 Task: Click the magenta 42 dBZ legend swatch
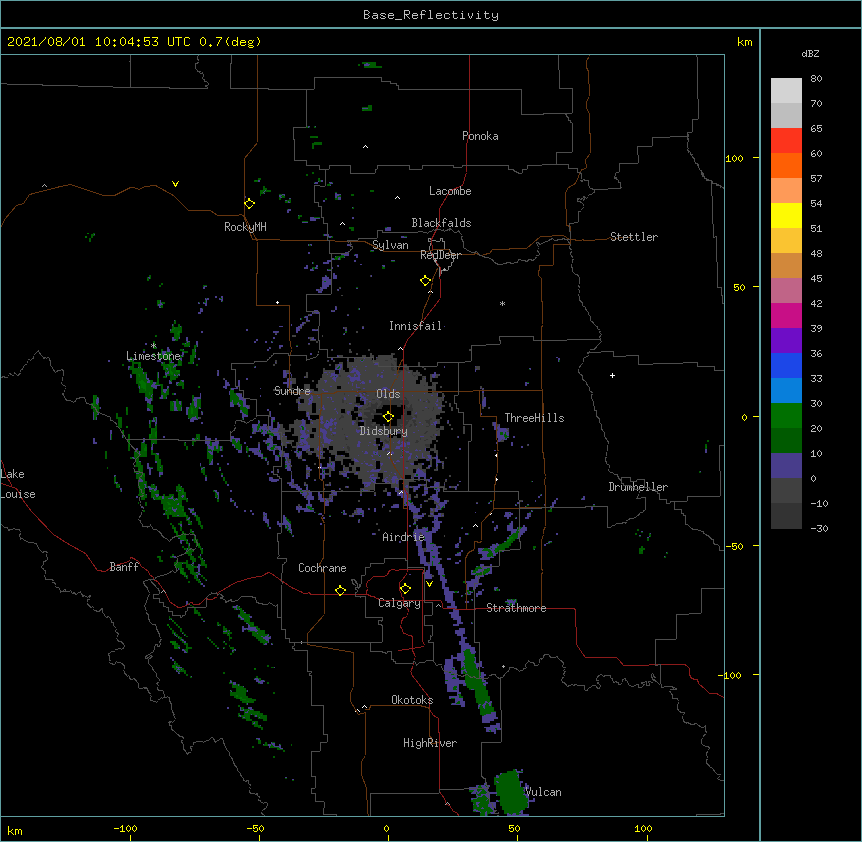786,315
